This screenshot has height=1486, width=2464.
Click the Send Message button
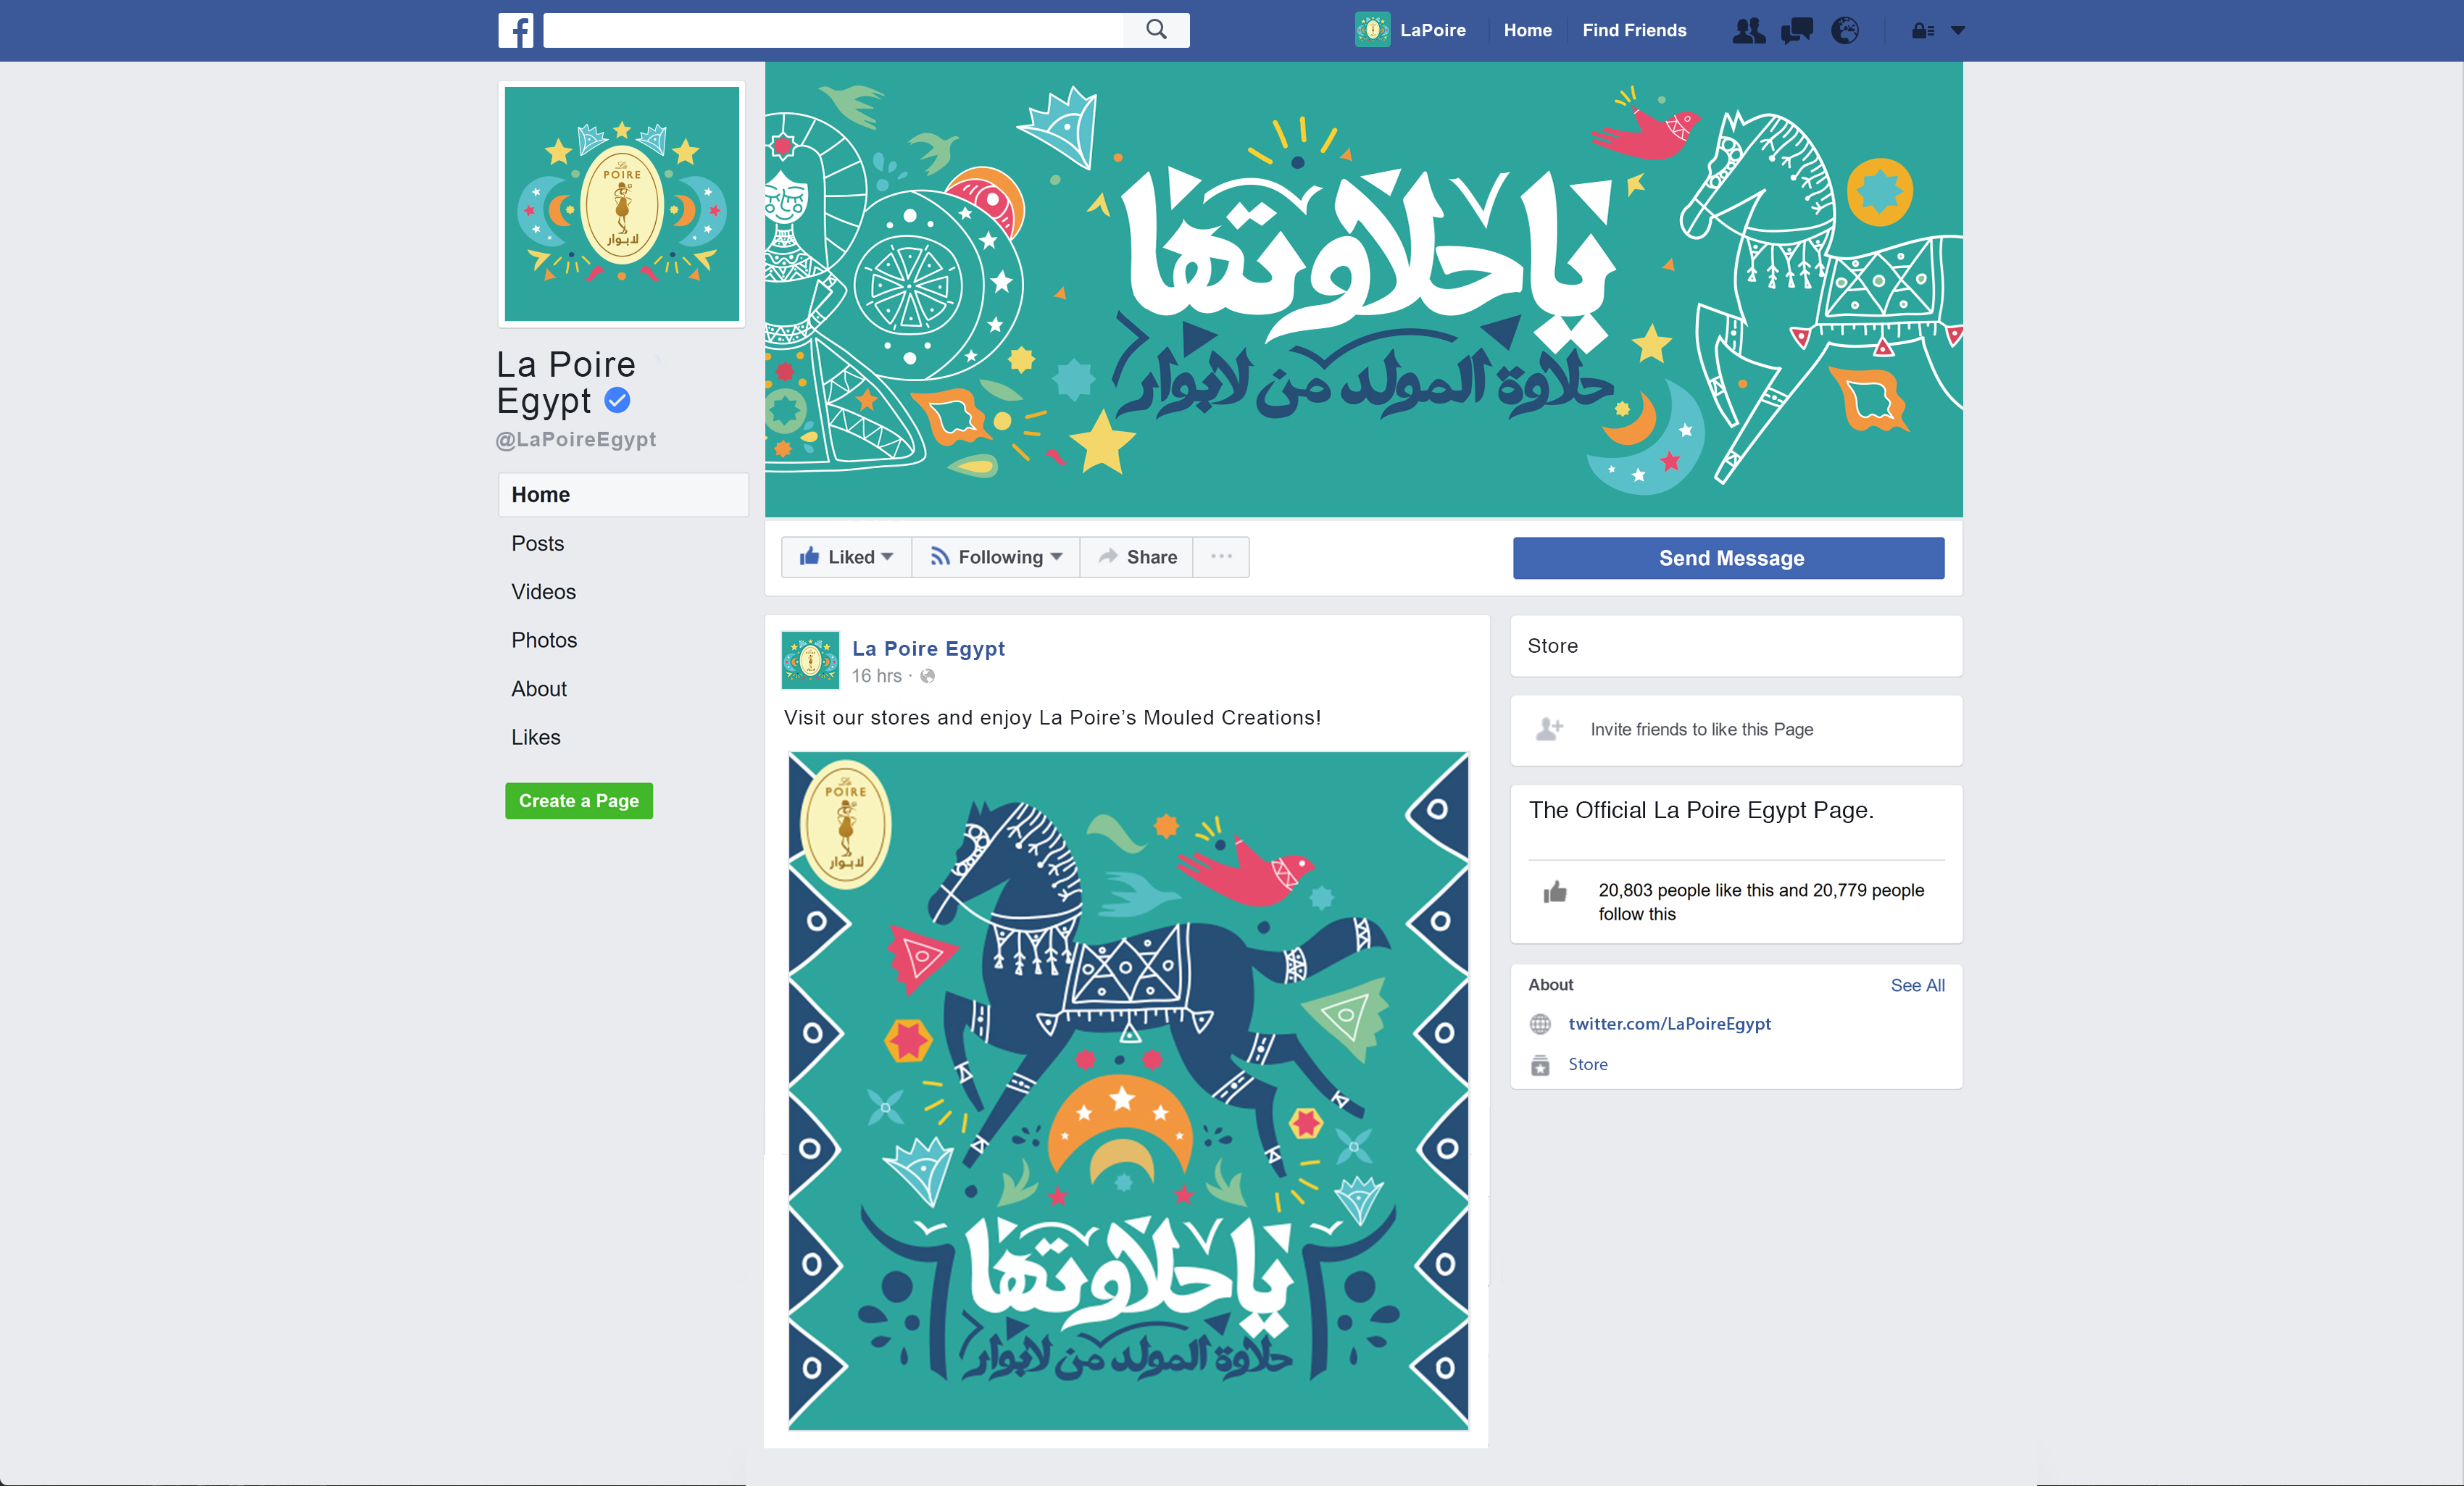[1728, 558]
